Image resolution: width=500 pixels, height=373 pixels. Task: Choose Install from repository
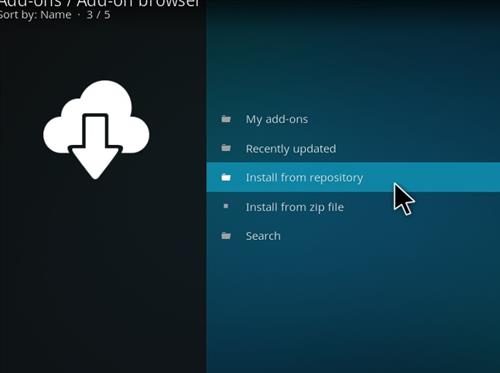pos(304,178)
